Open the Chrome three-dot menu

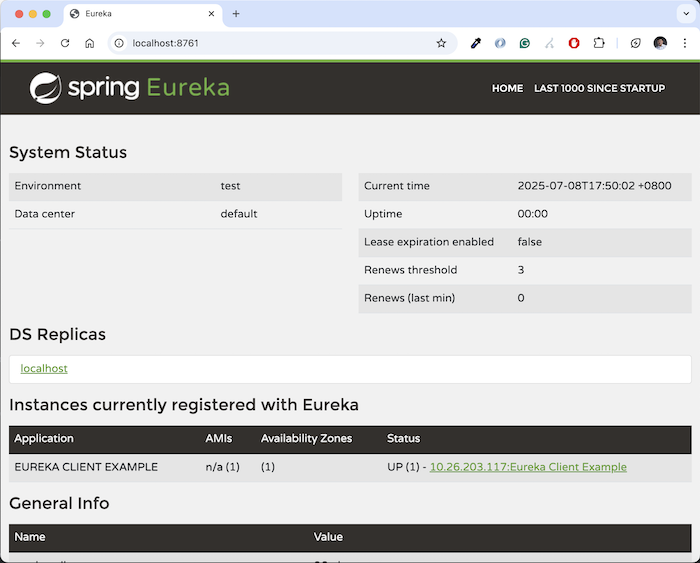click(x=684, y=43)
